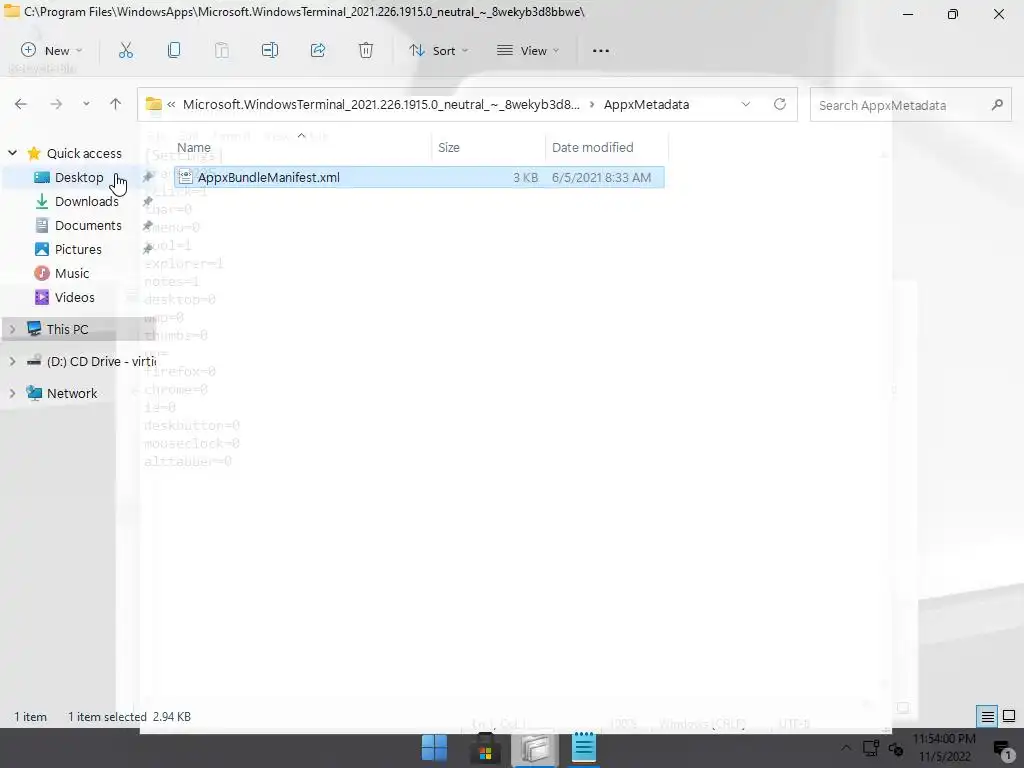Click the 3 KB size cell
Image resolution: width=1024 pixels, height=768 pixels.
(x=525, y=178)
